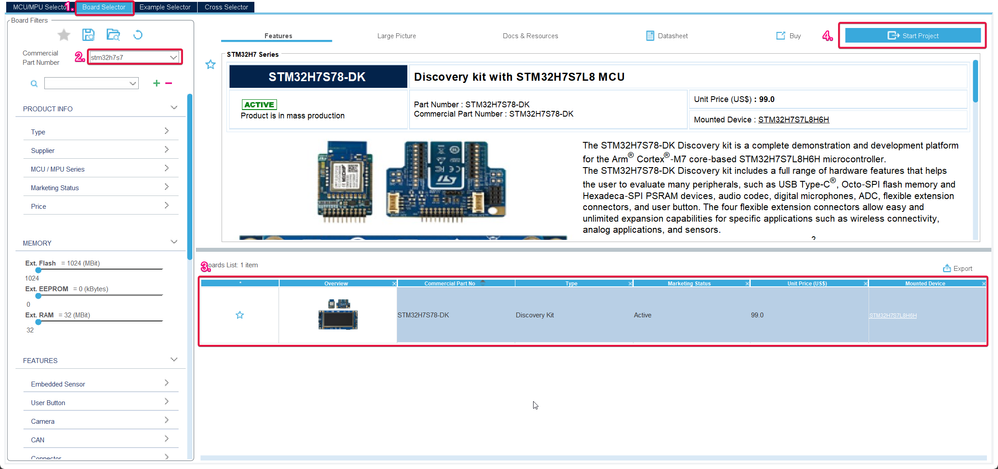Expand the Camera filter
Image resolution: width=998 pixels, height=469 pixels.
[166, 420]
